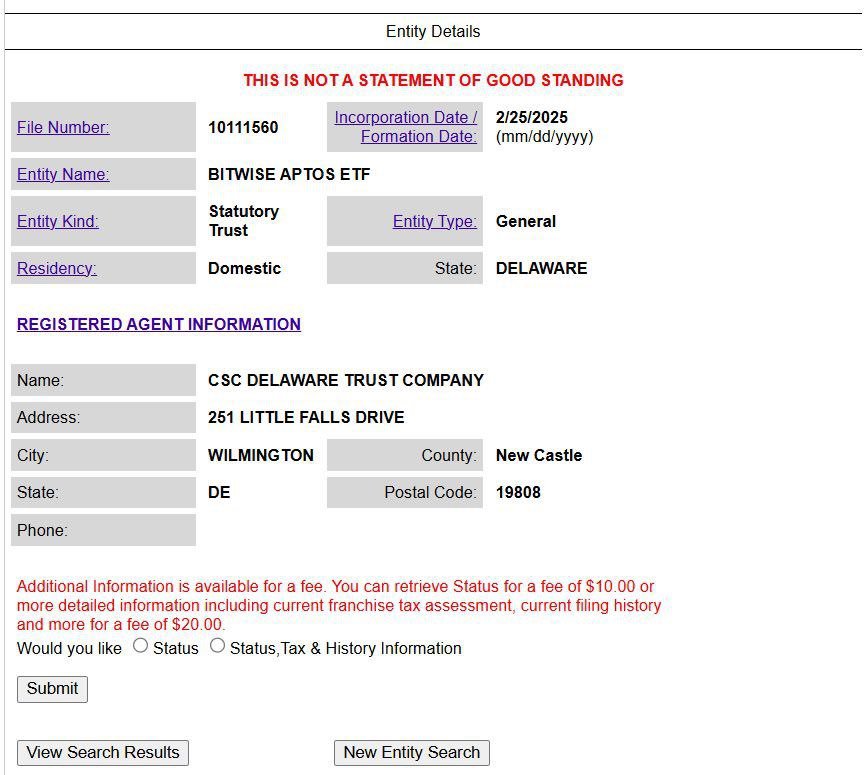Click the file number value 10111560
The image size is (867, 775).
pos(243,127)
